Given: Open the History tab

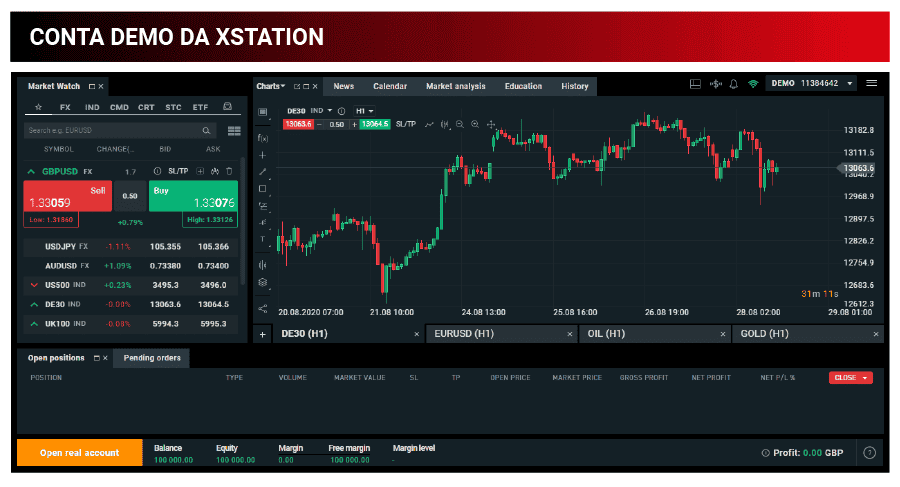Looking at the screenshot, I should pos(575,86).
